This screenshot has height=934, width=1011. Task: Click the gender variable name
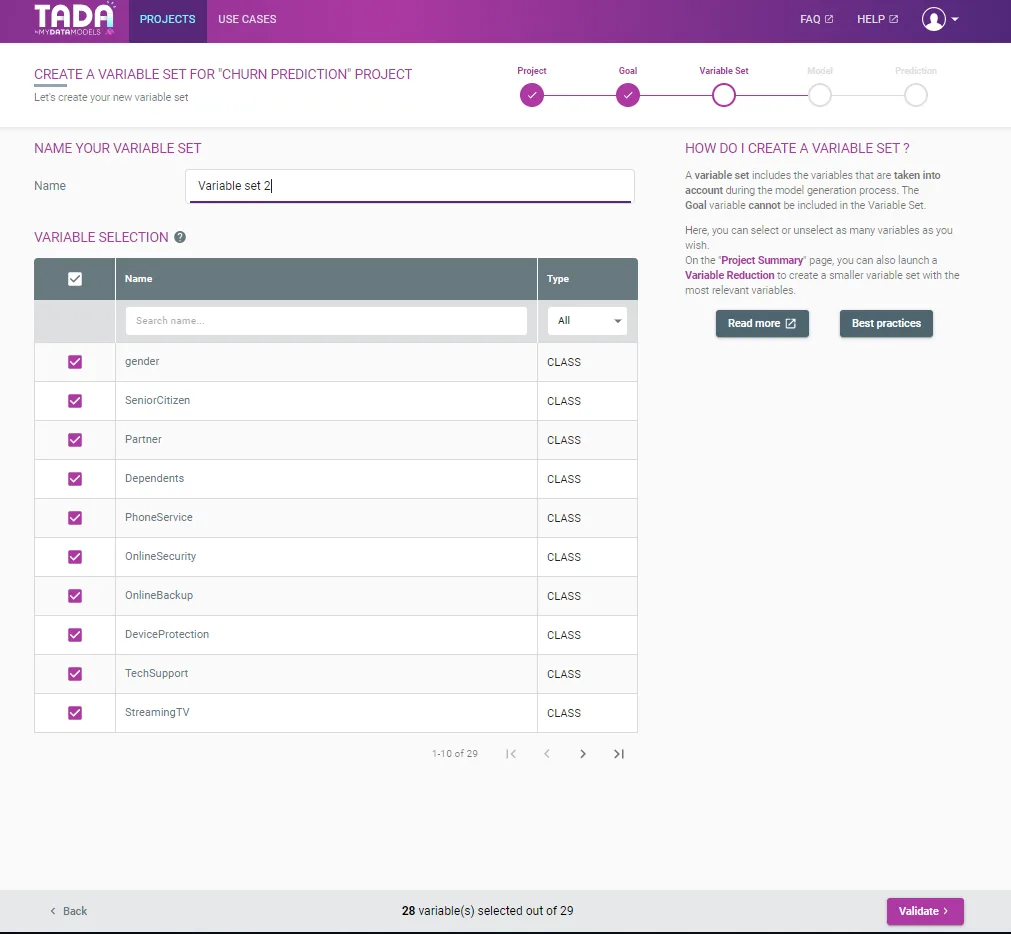142,362
